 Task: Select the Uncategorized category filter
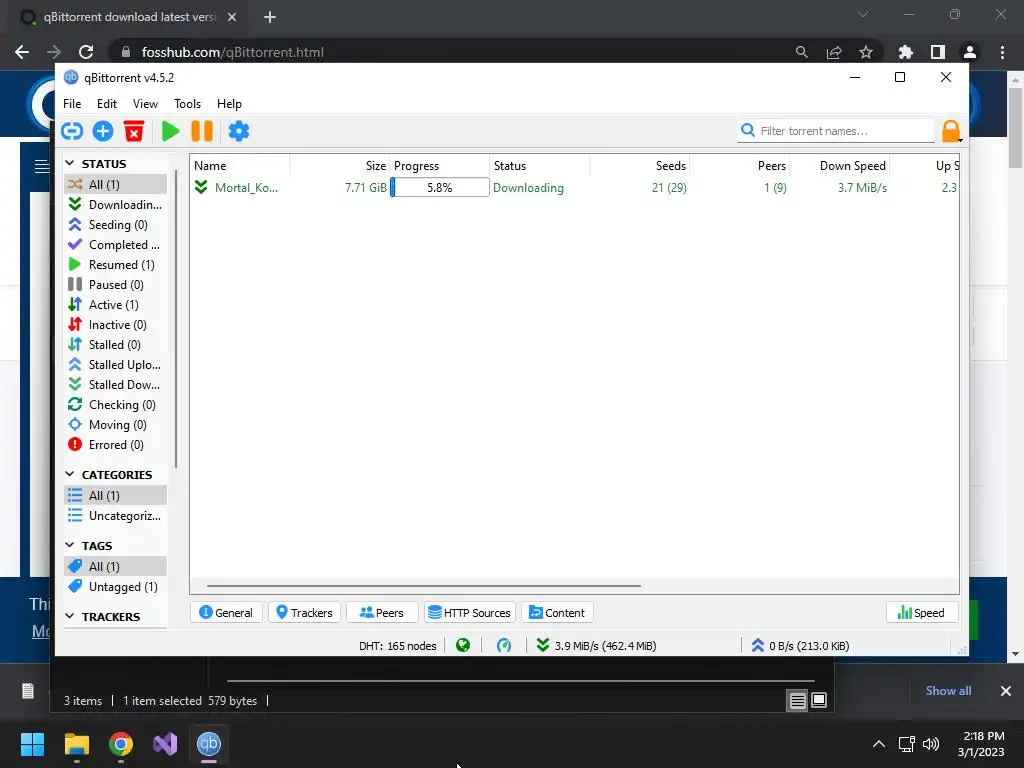tap(116, 516)
